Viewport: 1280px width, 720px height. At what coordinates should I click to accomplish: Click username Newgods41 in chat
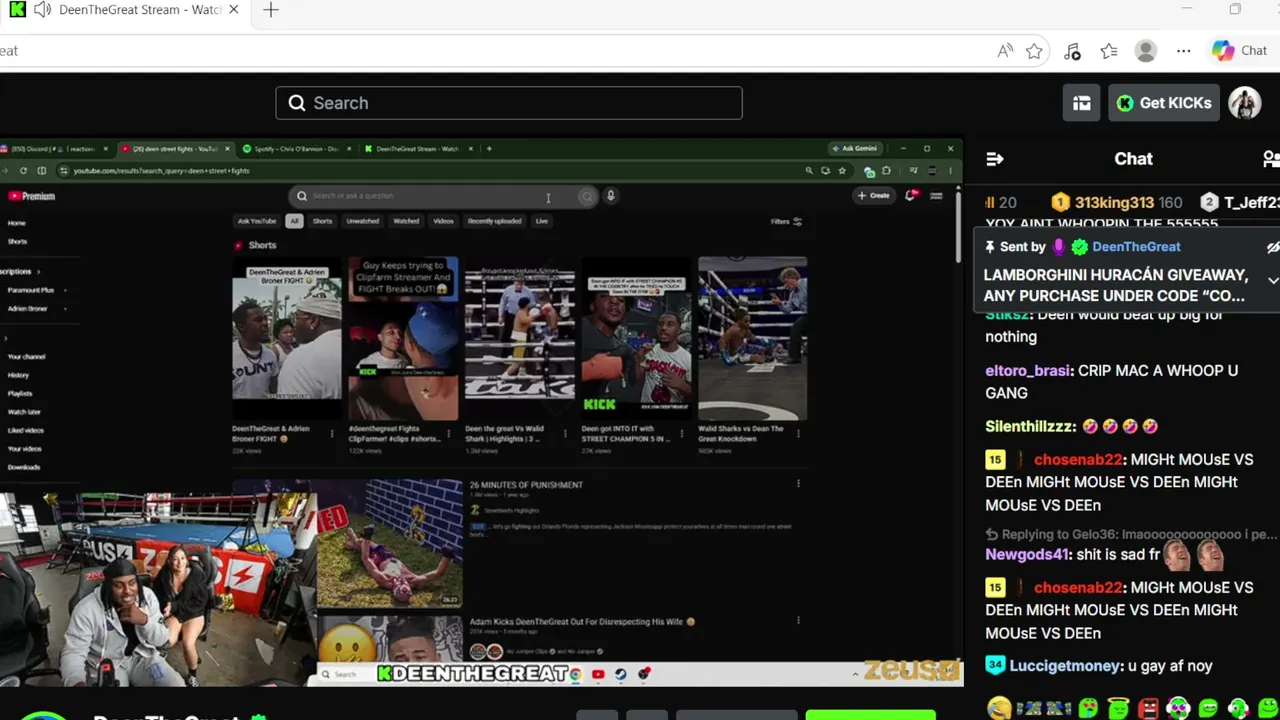1028,554
